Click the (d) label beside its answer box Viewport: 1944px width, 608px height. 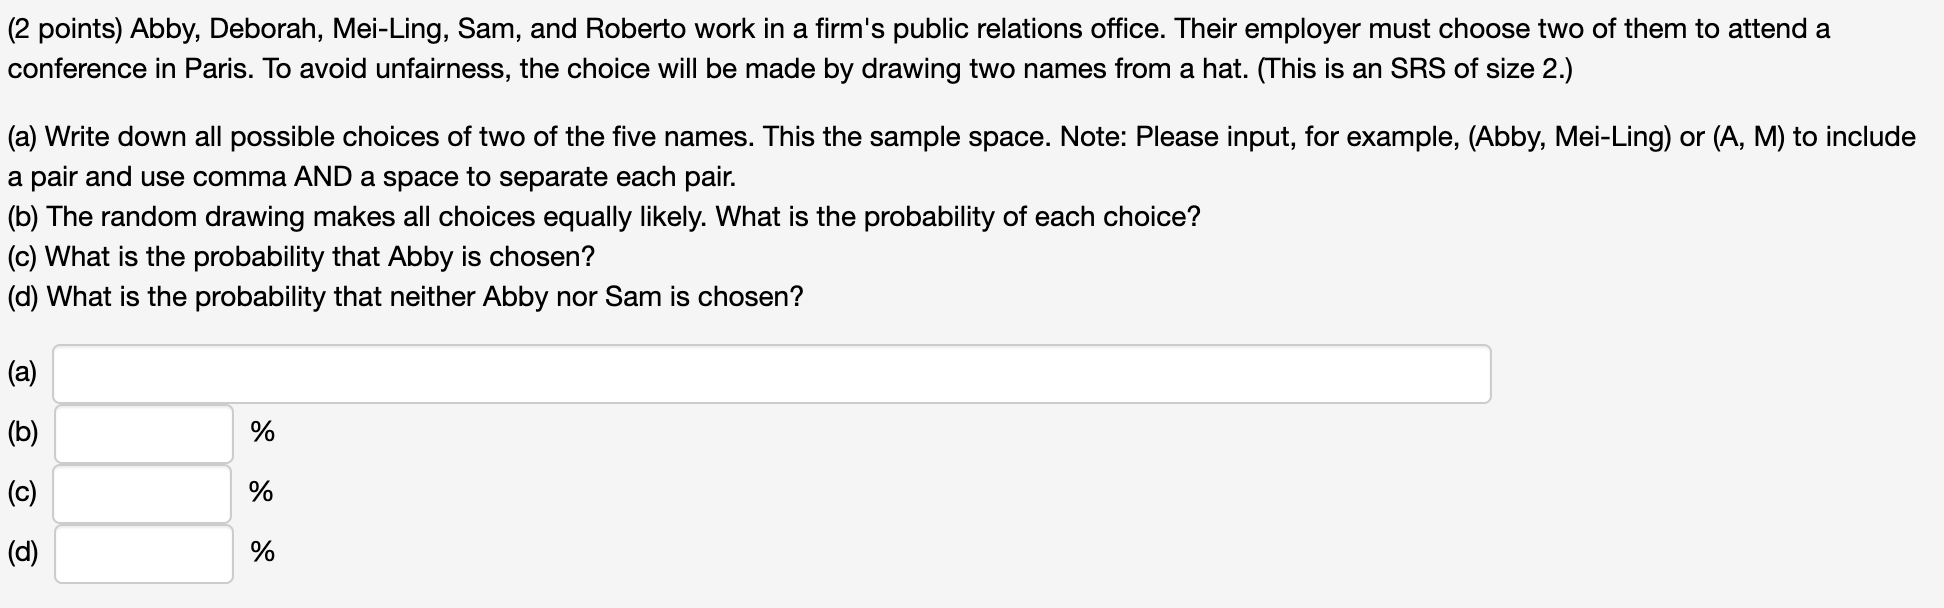(23, 552)
